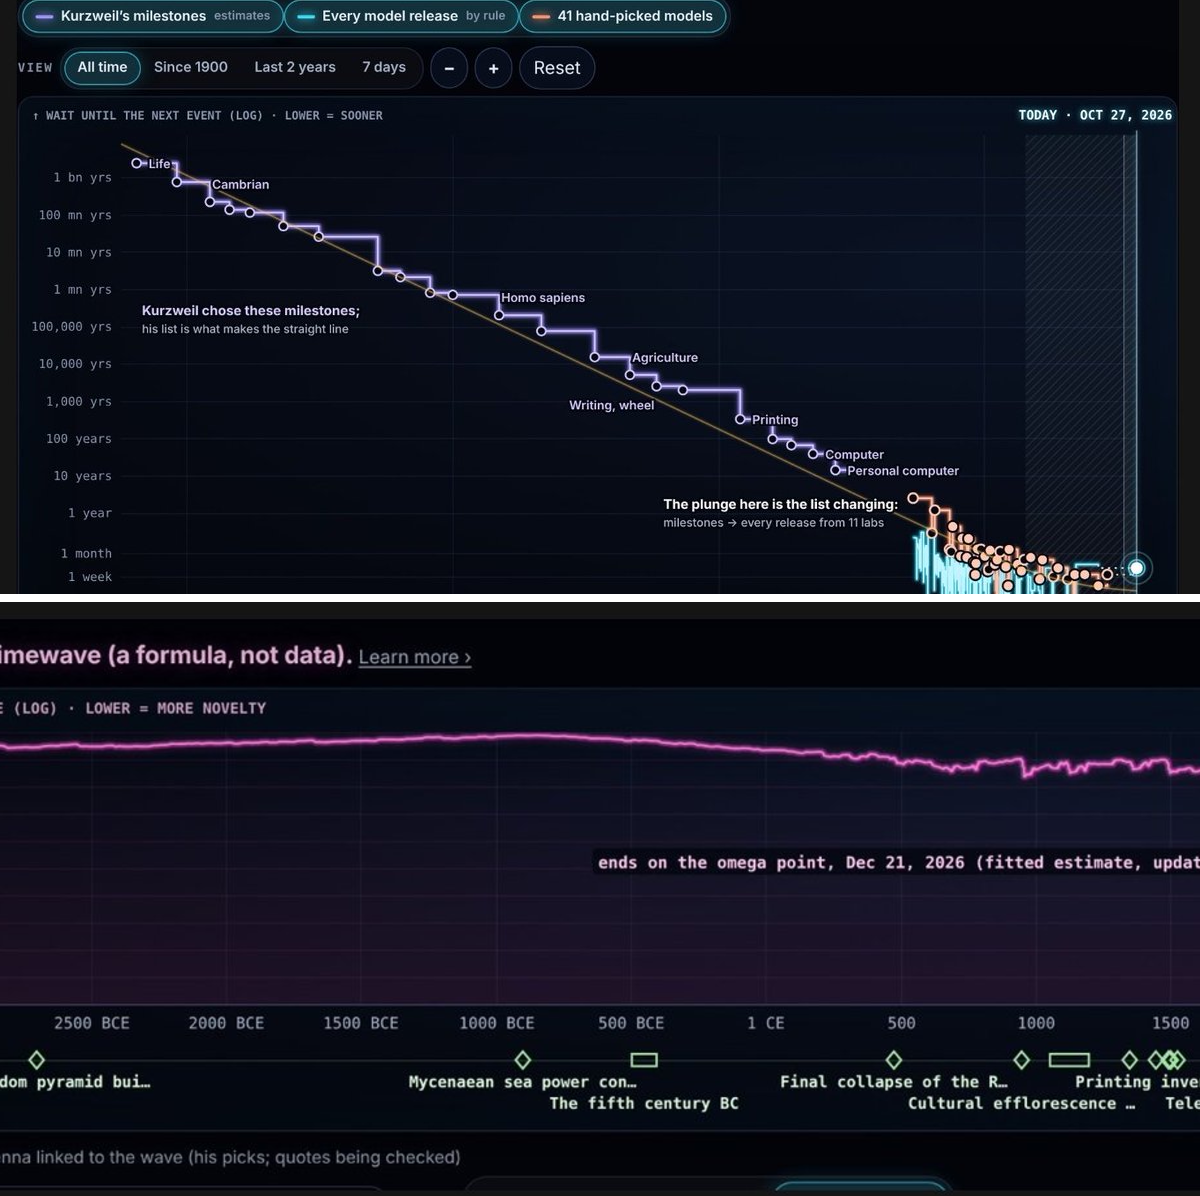The image size is (1200, 1196).
Task: Toggle the 41 hand-picked models series
Action: pyautogui.click(x=623, y=16)
